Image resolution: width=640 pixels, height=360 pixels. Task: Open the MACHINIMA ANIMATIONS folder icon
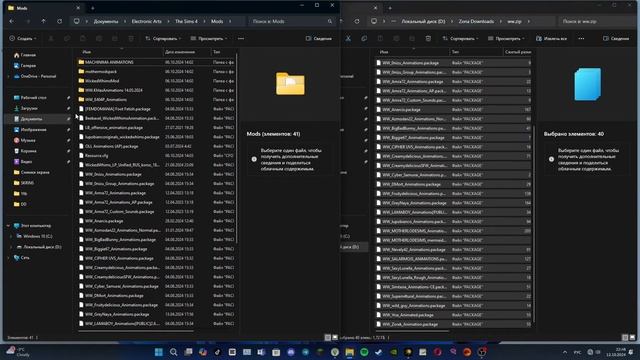coord(81,62)
